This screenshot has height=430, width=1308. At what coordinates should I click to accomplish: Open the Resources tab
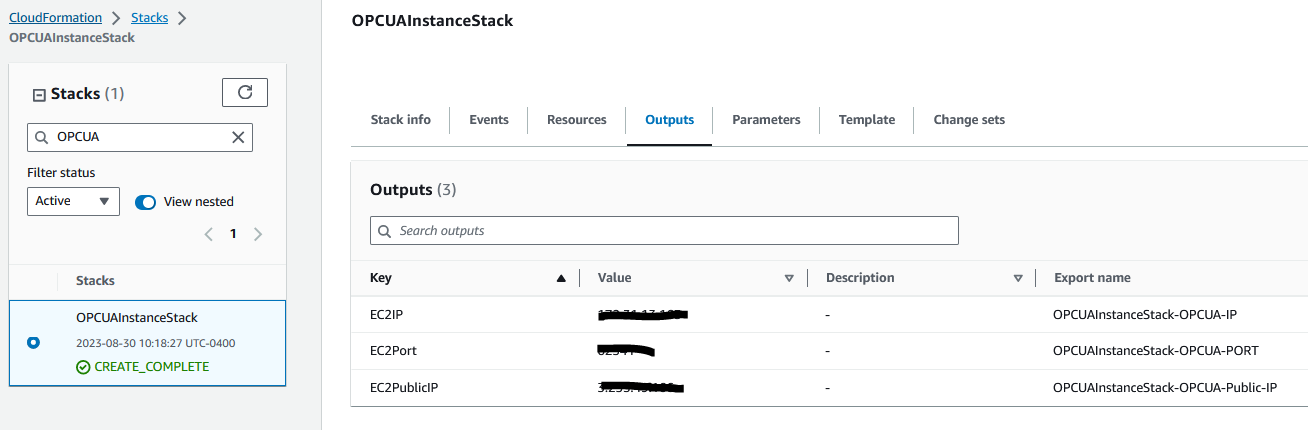click(x=577, y=120)
